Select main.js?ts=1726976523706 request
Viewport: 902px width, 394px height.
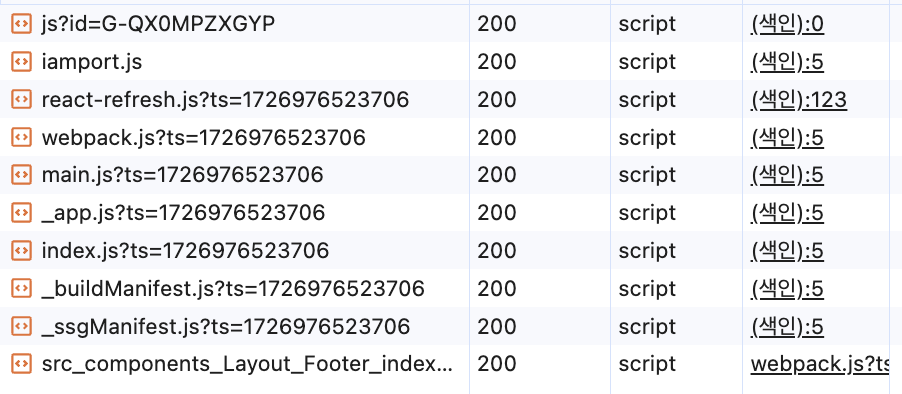pyautogui.click(x=182, y=175)
